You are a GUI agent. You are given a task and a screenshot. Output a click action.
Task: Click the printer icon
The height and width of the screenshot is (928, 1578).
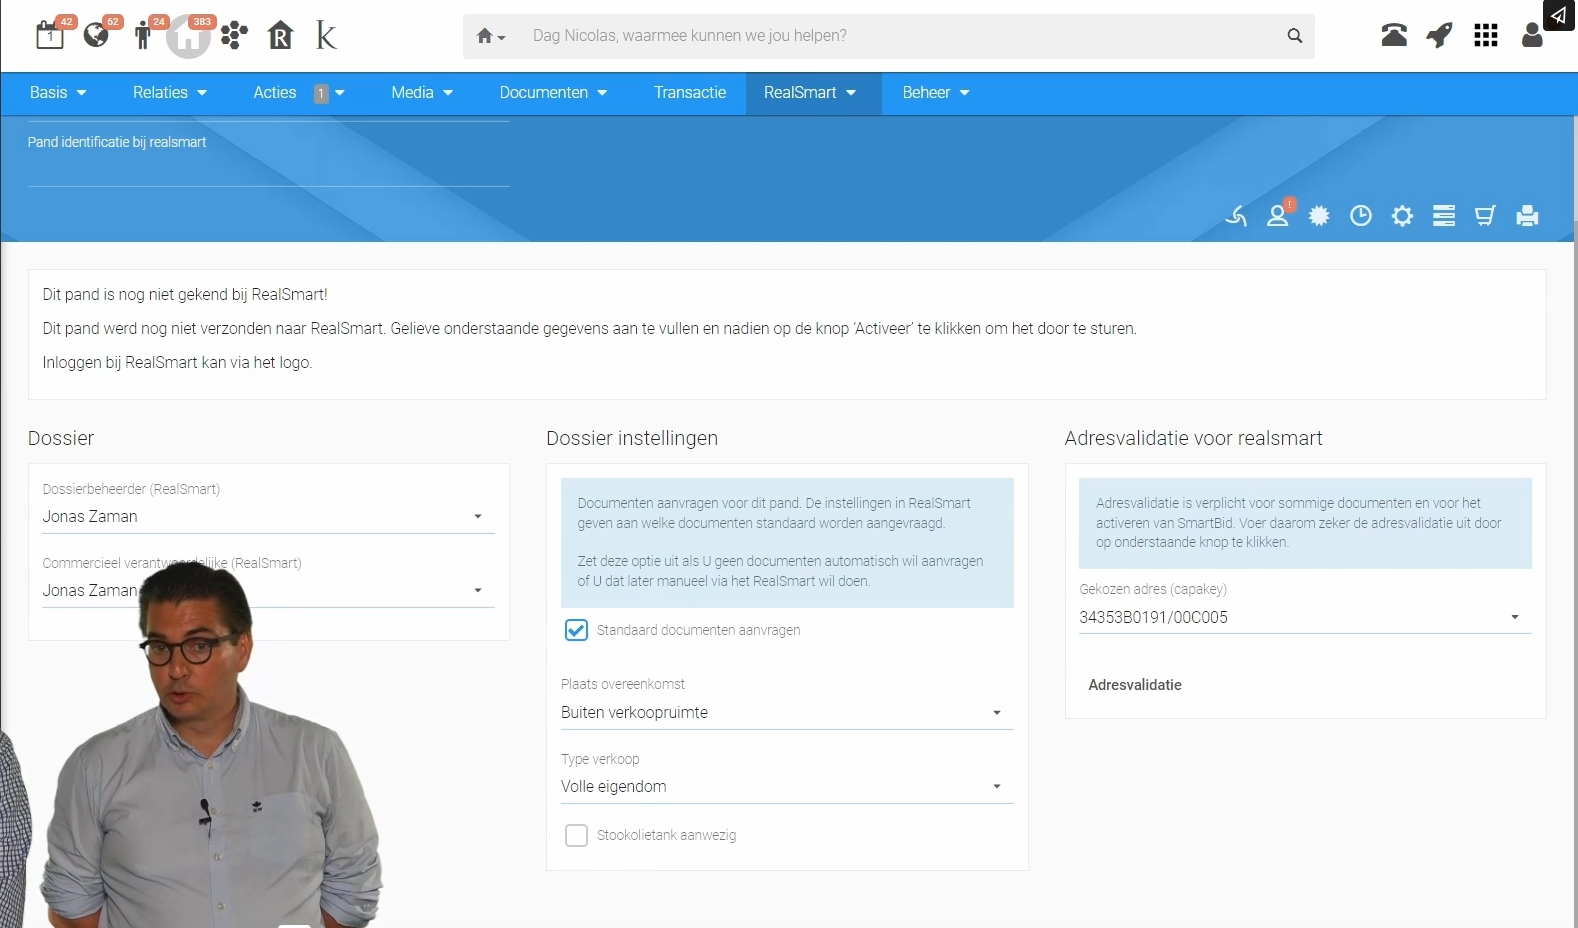[1527, 216]
